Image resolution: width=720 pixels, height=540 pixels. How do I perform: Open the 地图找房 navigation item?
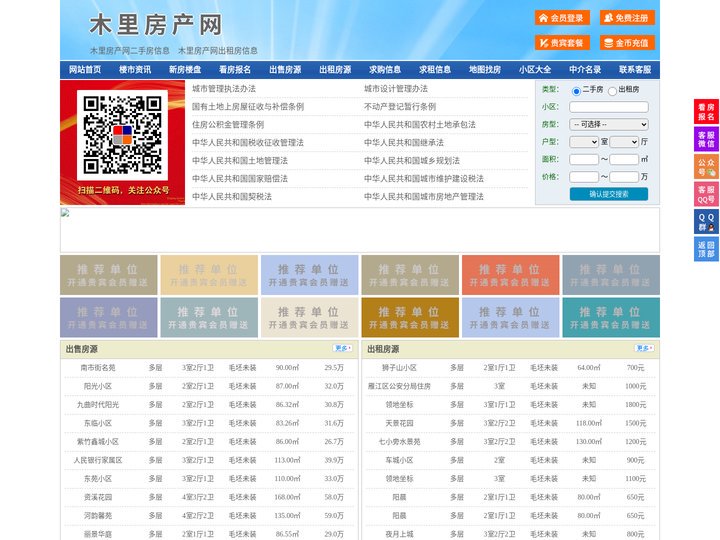tap(485, 70)
